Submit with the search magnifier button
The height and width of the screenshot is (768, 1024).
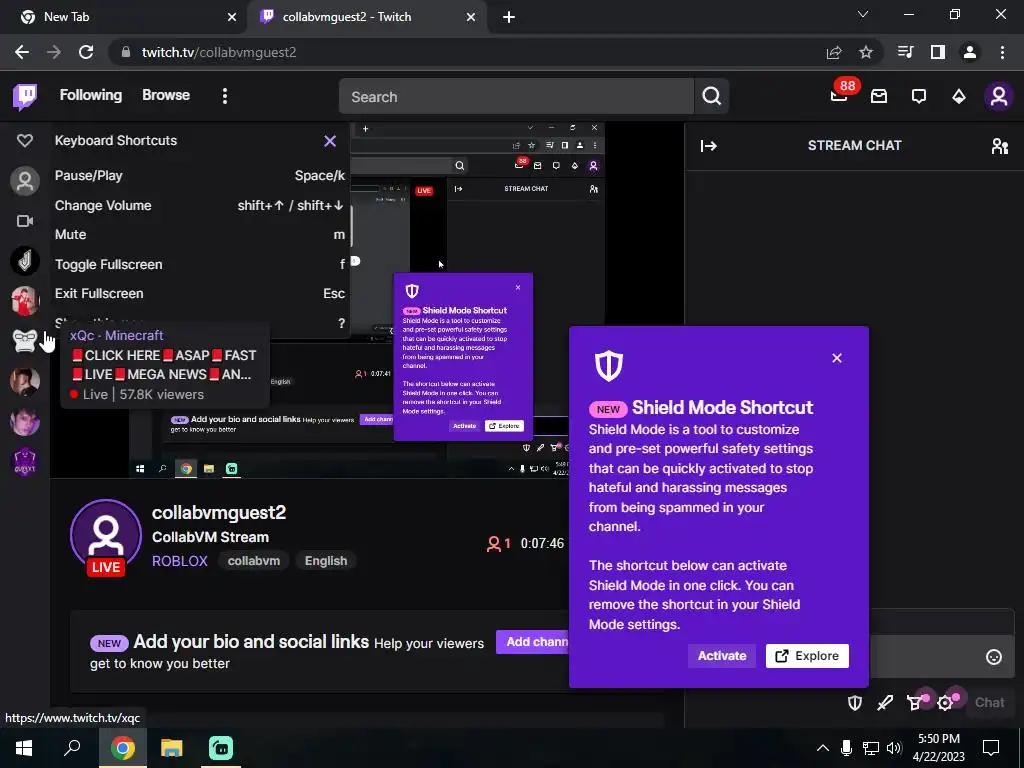712,97
